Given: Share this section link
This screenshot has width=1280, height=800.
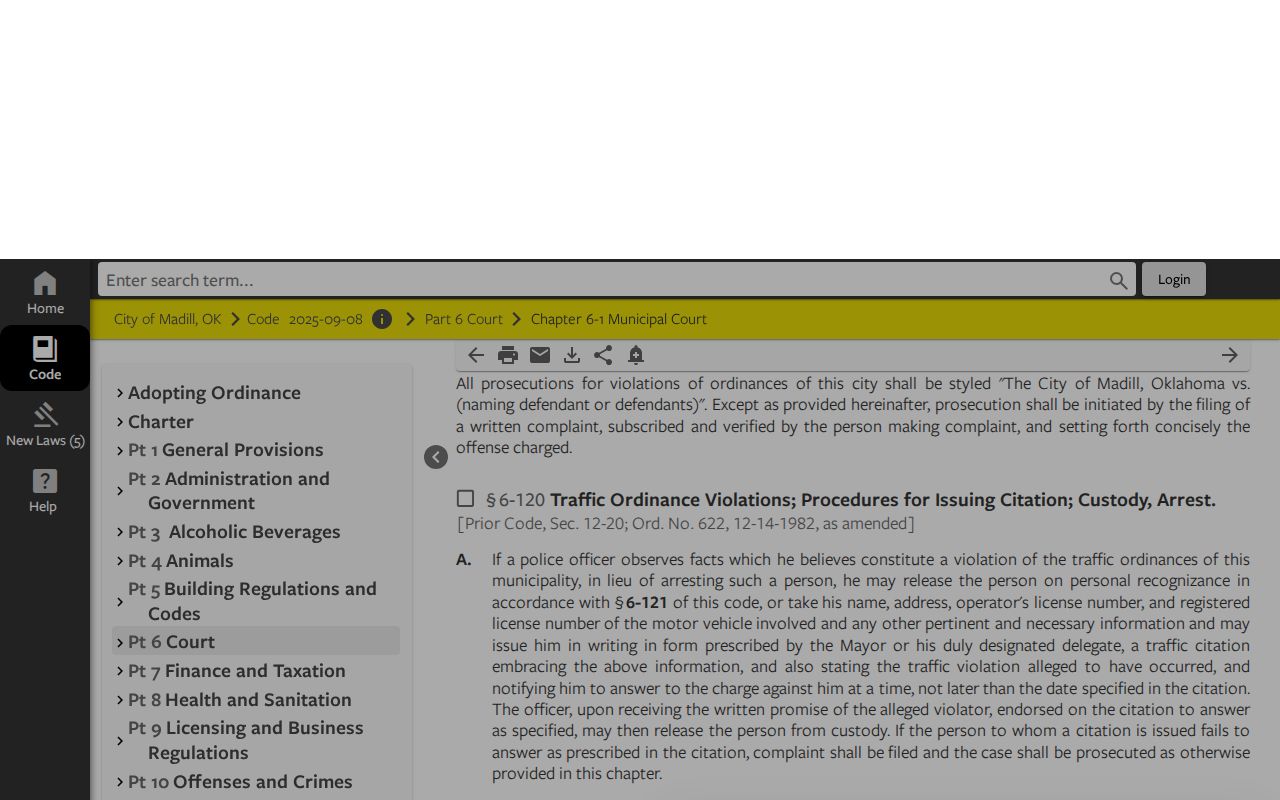Looking at the screenshot, I should [x=603, y=355].
